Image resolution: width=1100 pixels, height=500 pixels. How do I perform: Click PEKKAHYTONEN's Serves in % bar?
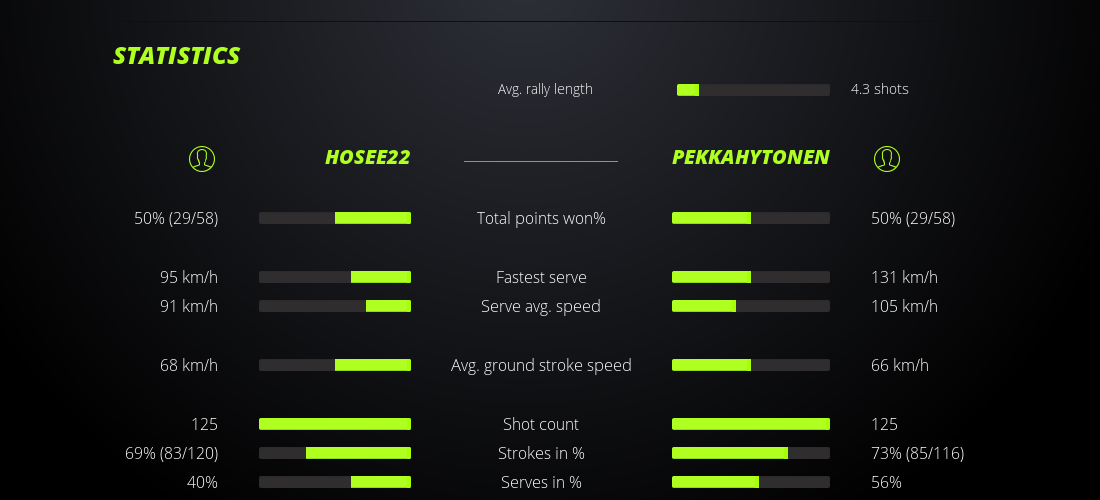pyautogui.click(x=751, y=482)
